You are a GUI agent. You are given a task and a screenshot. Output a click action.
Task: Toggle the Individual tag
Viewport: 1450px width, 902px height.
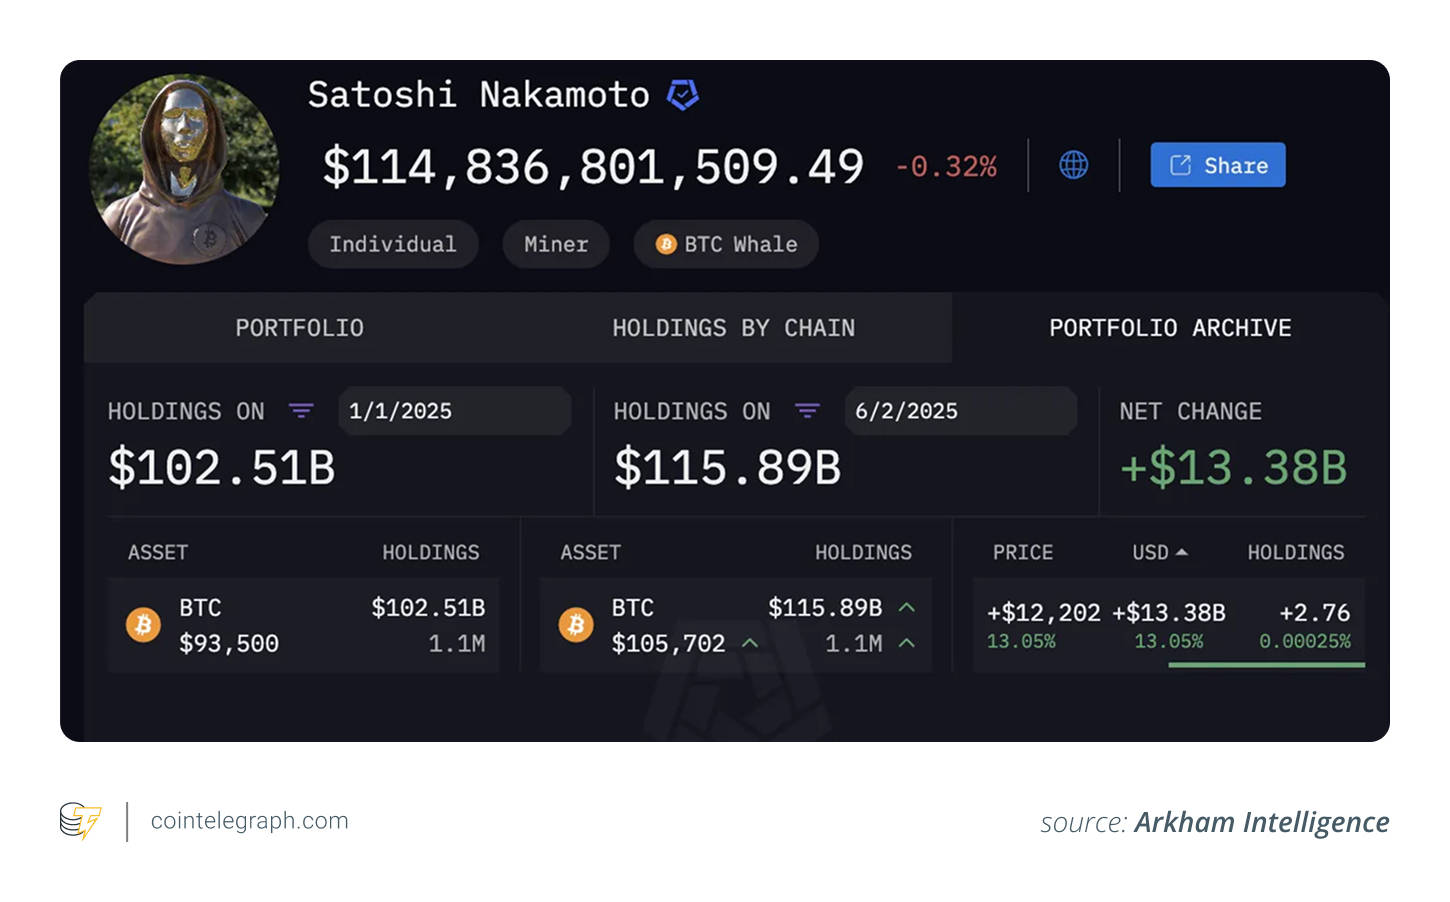click(393, 243)
